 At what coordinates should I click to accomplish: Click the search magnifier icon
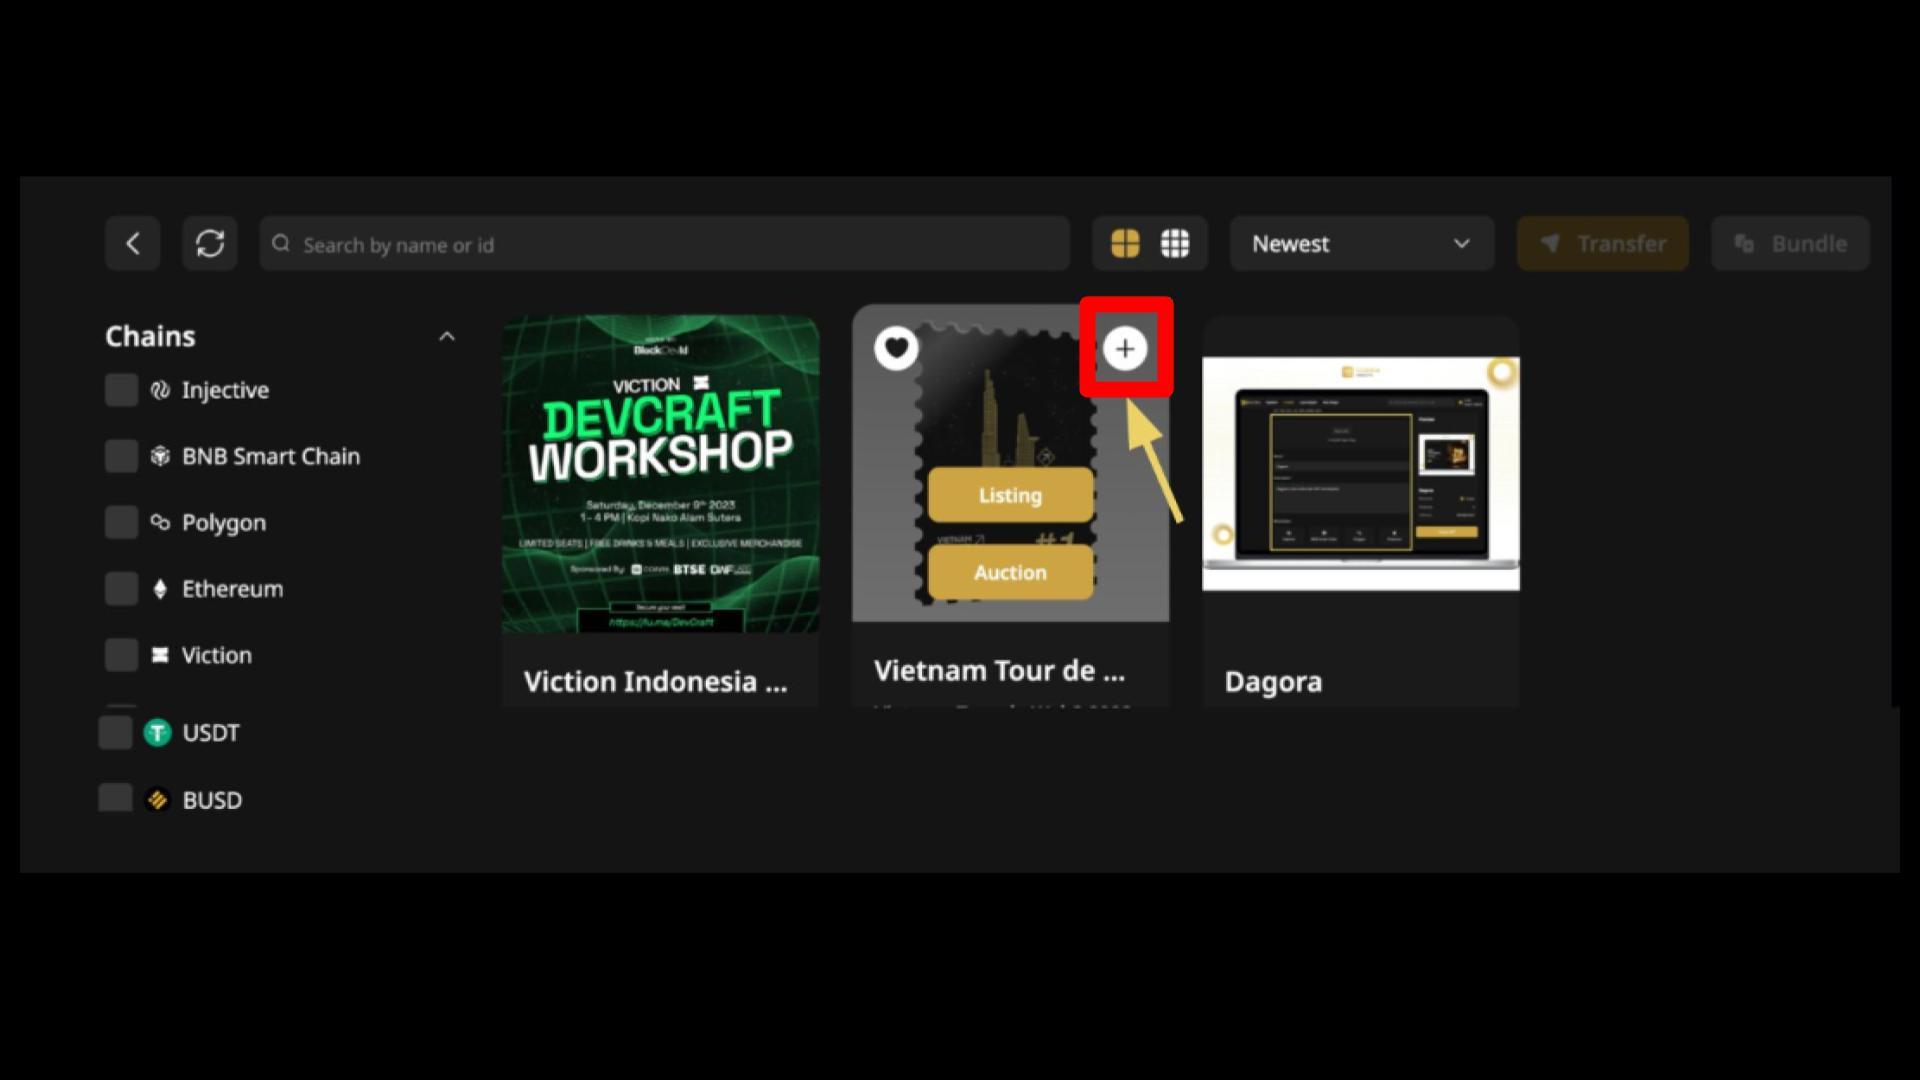281,244
